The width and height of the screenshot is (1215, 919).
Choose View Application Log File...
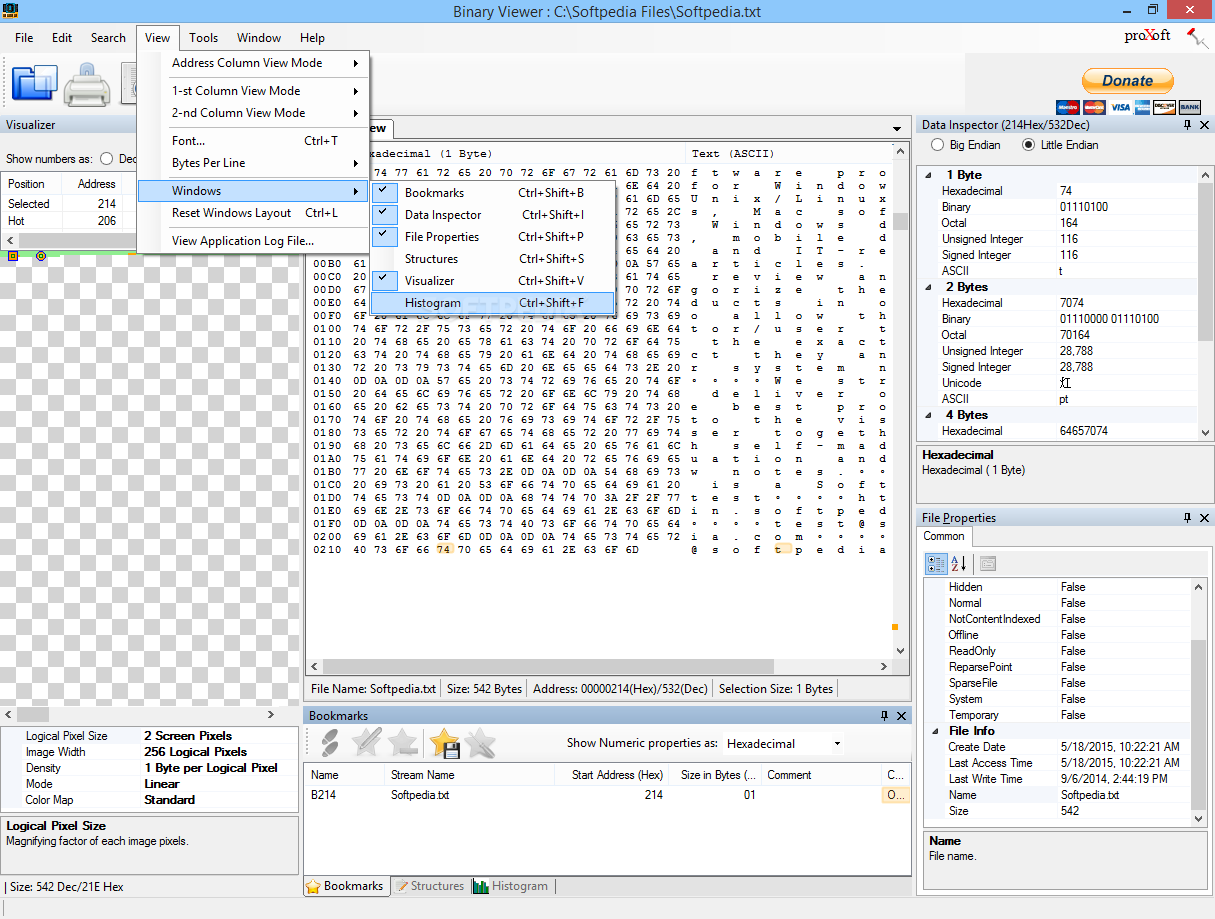point(253,241)
